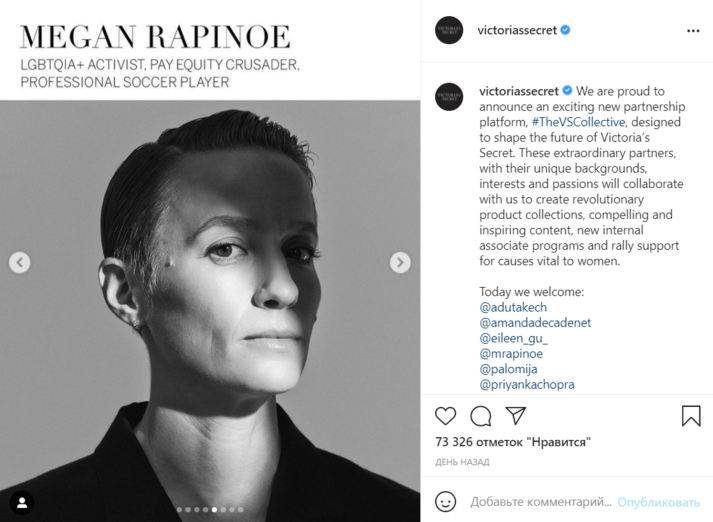This screenshot has height=522, width=713.
Task: Like the post with the heart icon
Action: click(445, 416)
